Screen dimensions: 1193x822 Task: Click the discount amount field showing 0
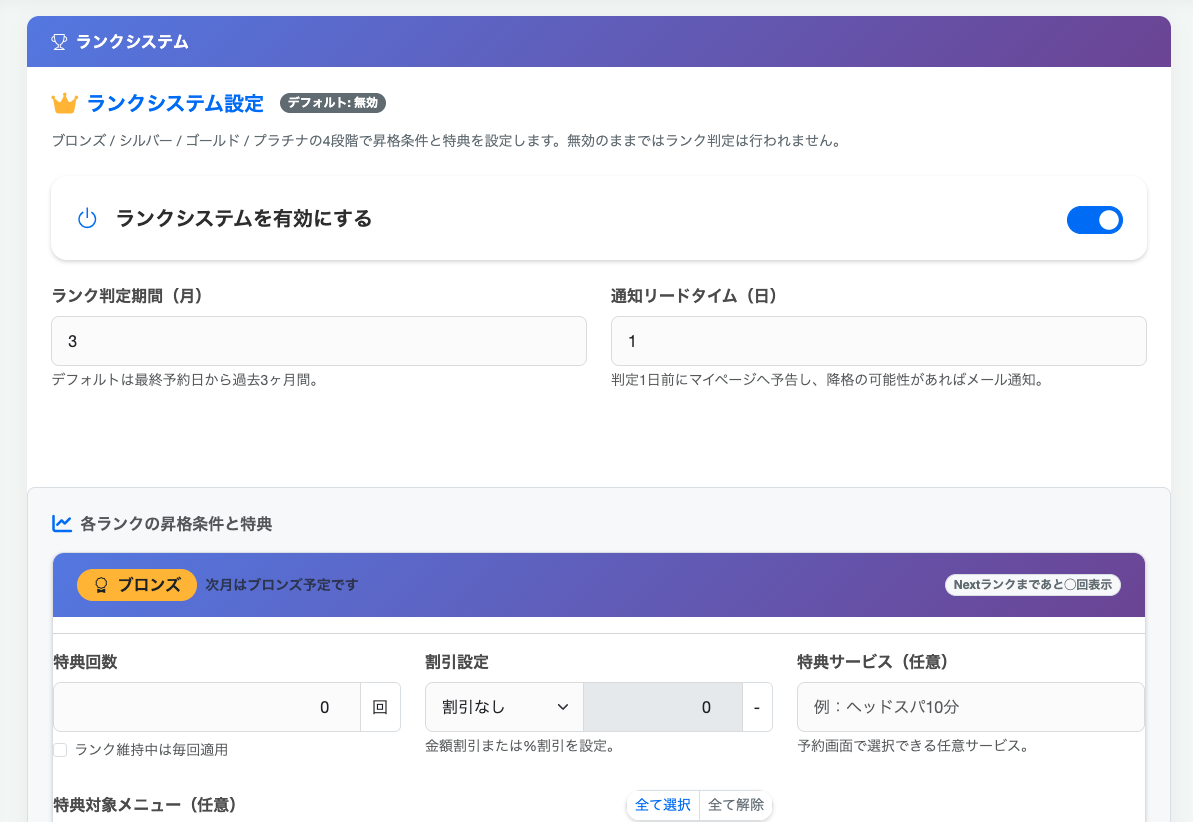point(662,707)
